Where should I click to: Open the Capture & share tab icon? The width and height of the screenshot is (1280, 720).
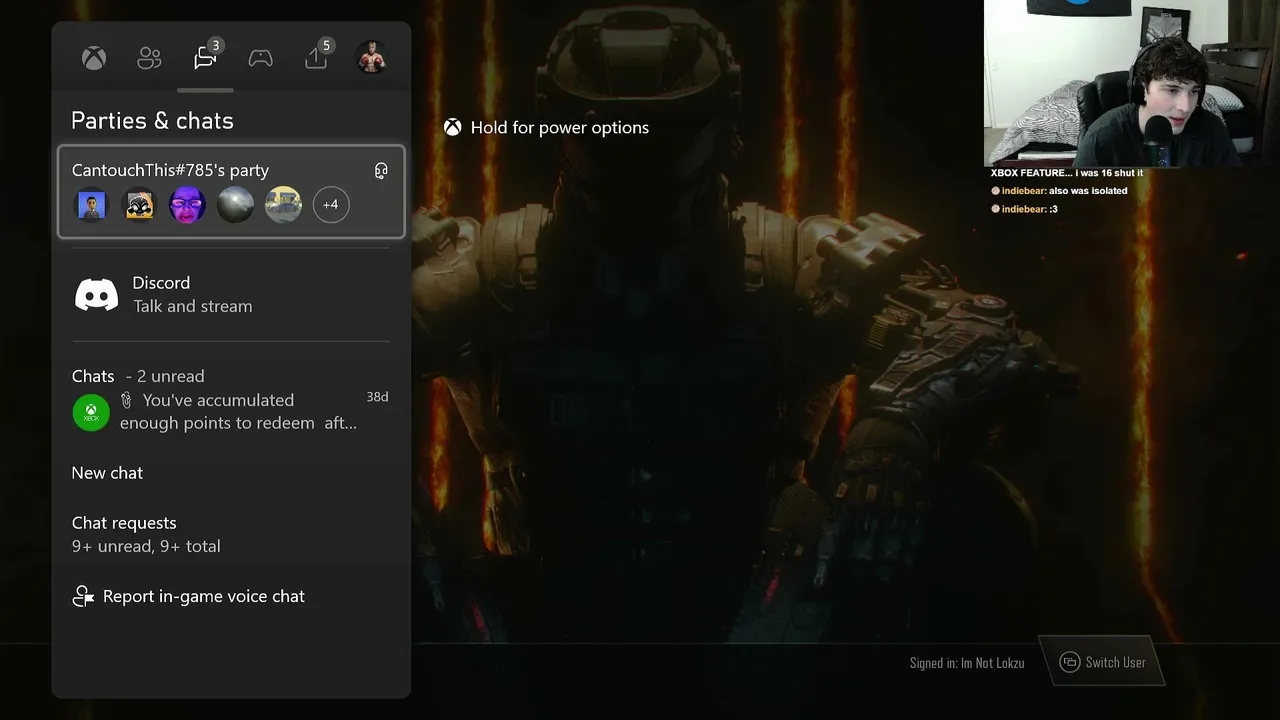point(316,58)
